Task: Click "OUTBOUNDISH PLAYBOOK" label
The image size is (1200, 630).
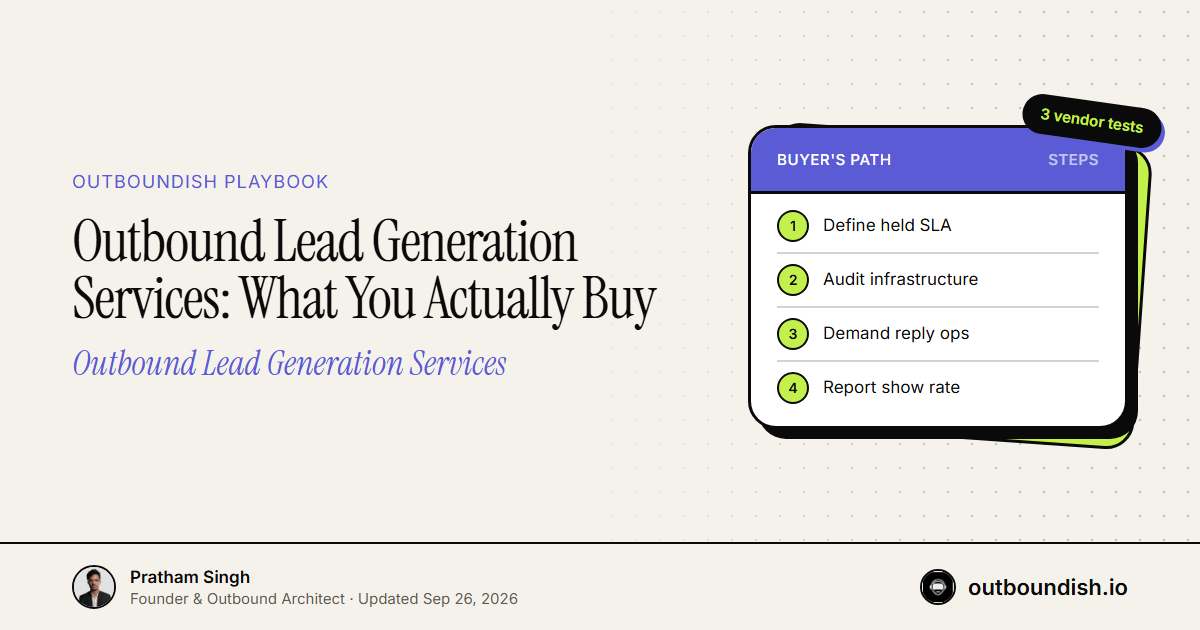Action: click(201, 182)
